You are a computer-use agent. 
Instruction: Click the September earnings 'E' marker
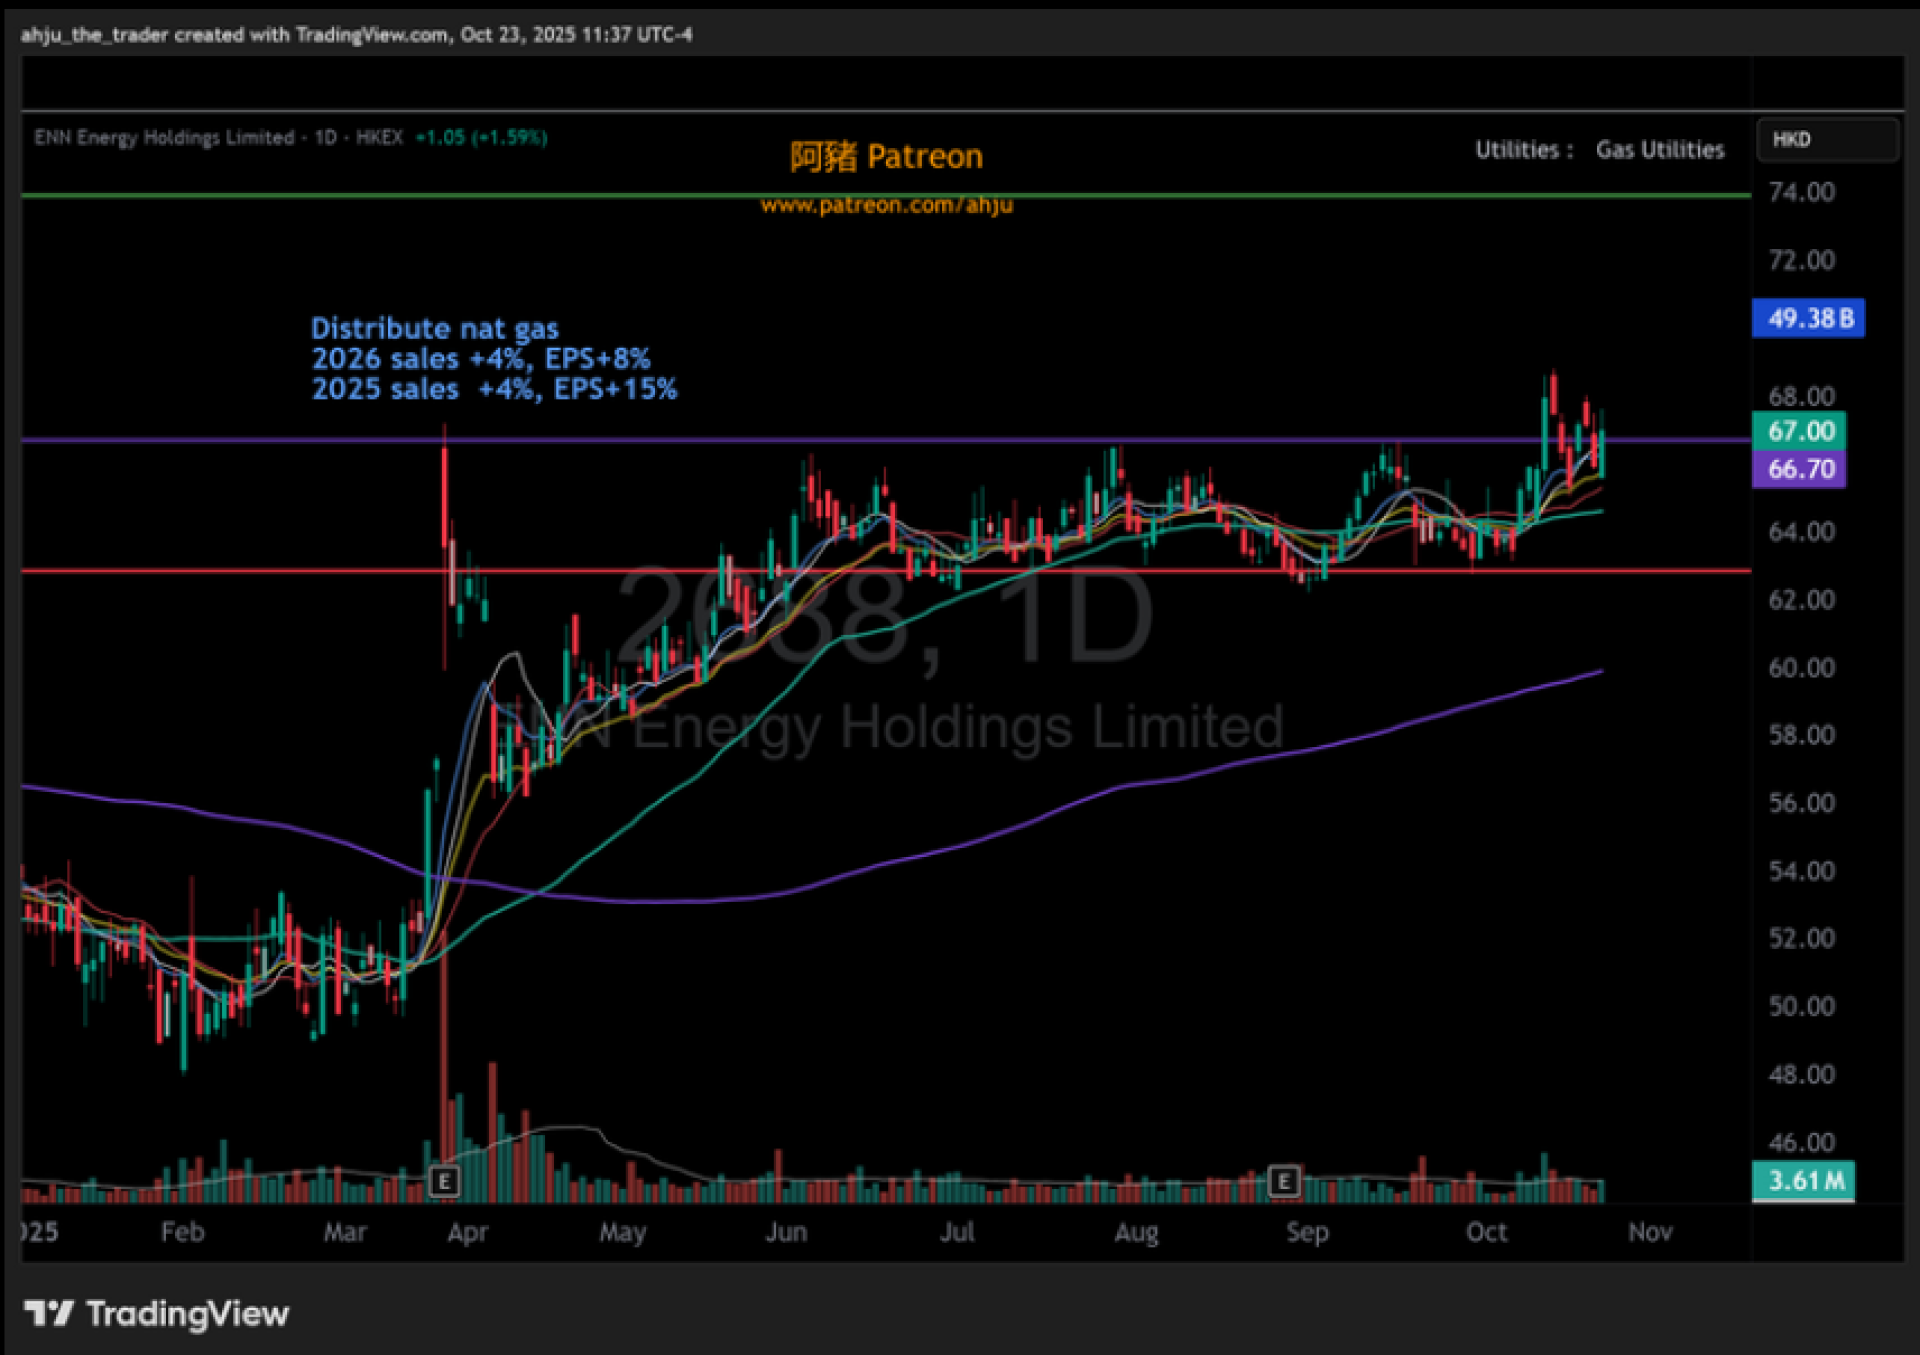[1283, 1181]
